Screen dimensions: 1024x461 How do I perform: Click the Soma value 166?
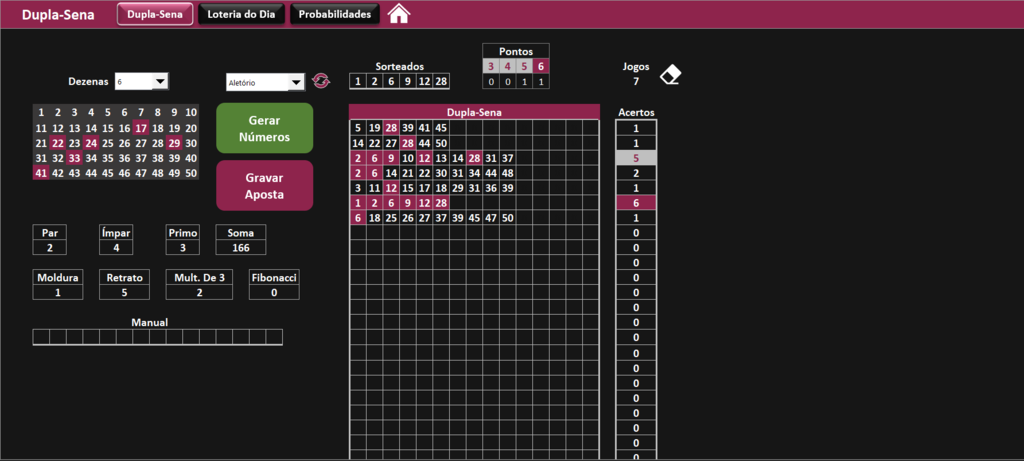[241, 247]
